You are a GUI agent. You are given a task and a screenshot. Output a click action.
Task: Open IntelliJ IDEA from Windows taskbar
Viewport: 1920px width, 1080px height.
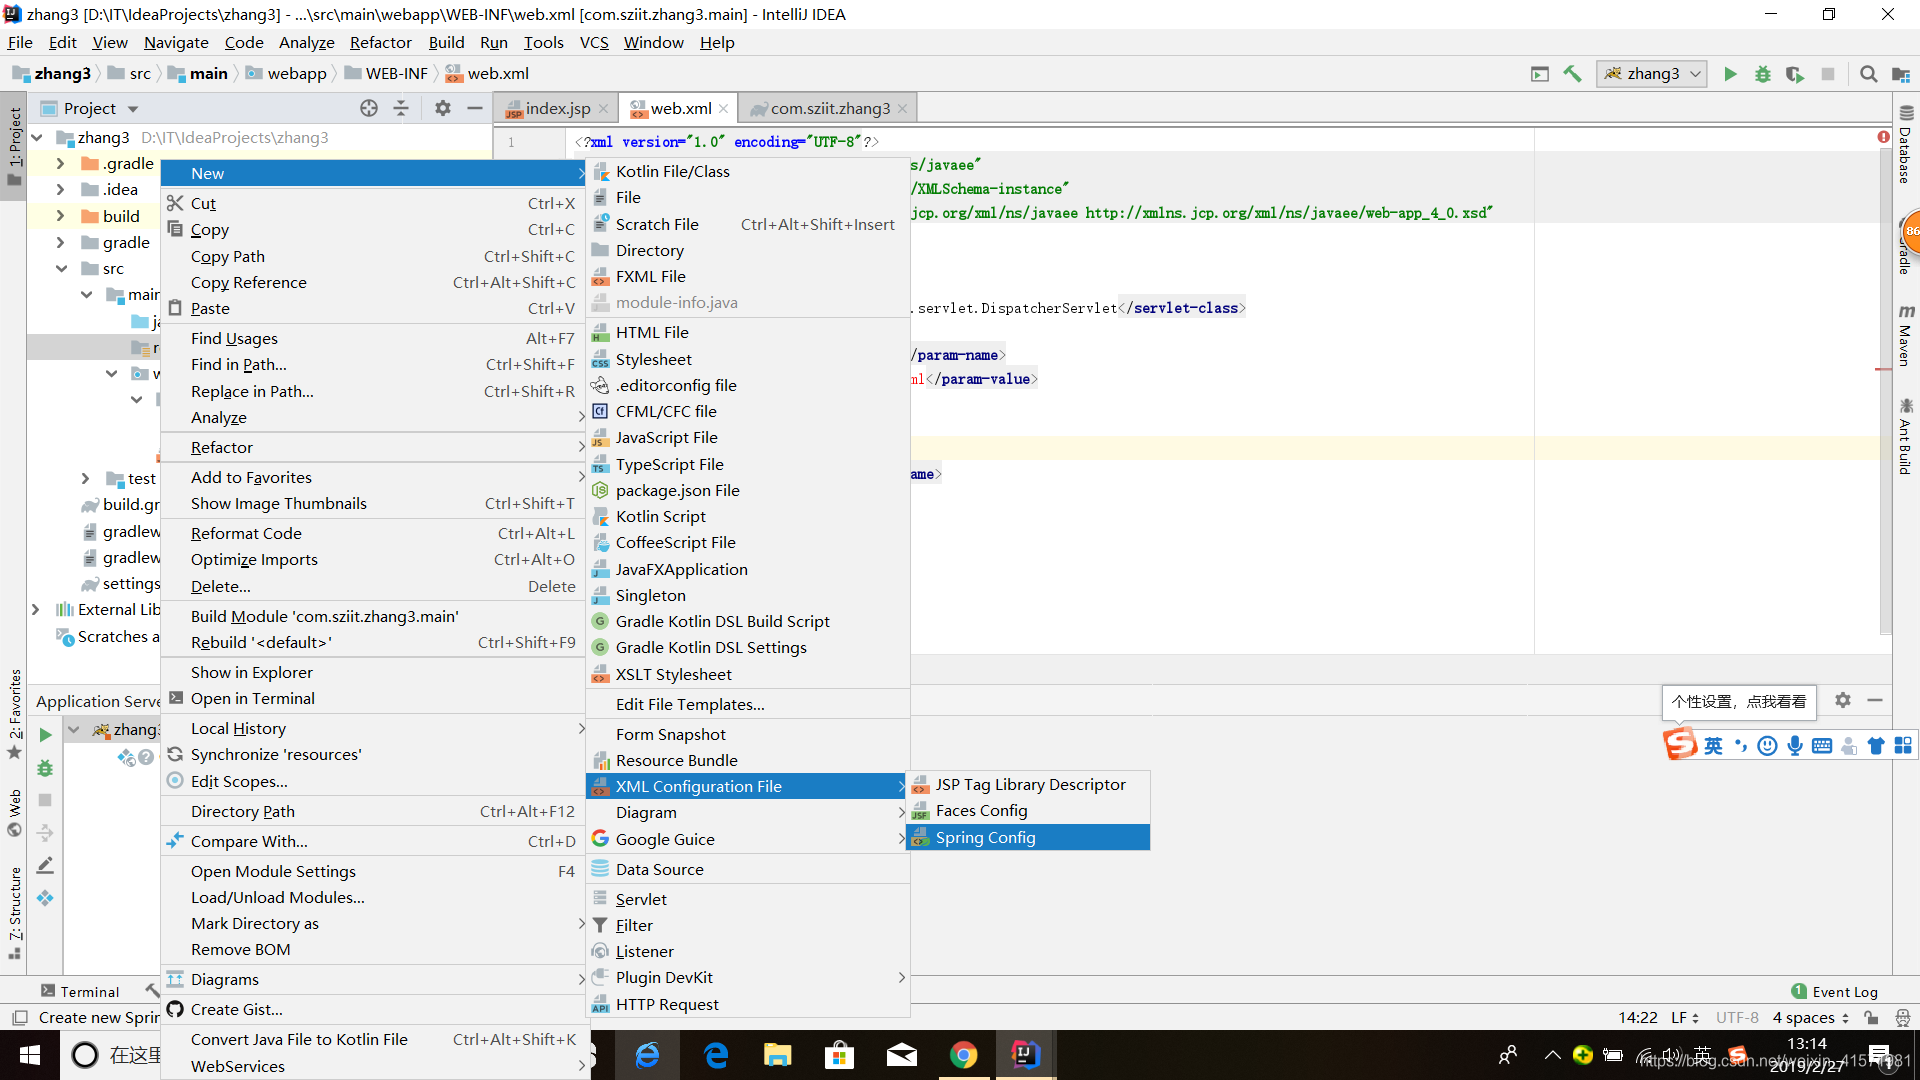[x=1025, y=1055]
